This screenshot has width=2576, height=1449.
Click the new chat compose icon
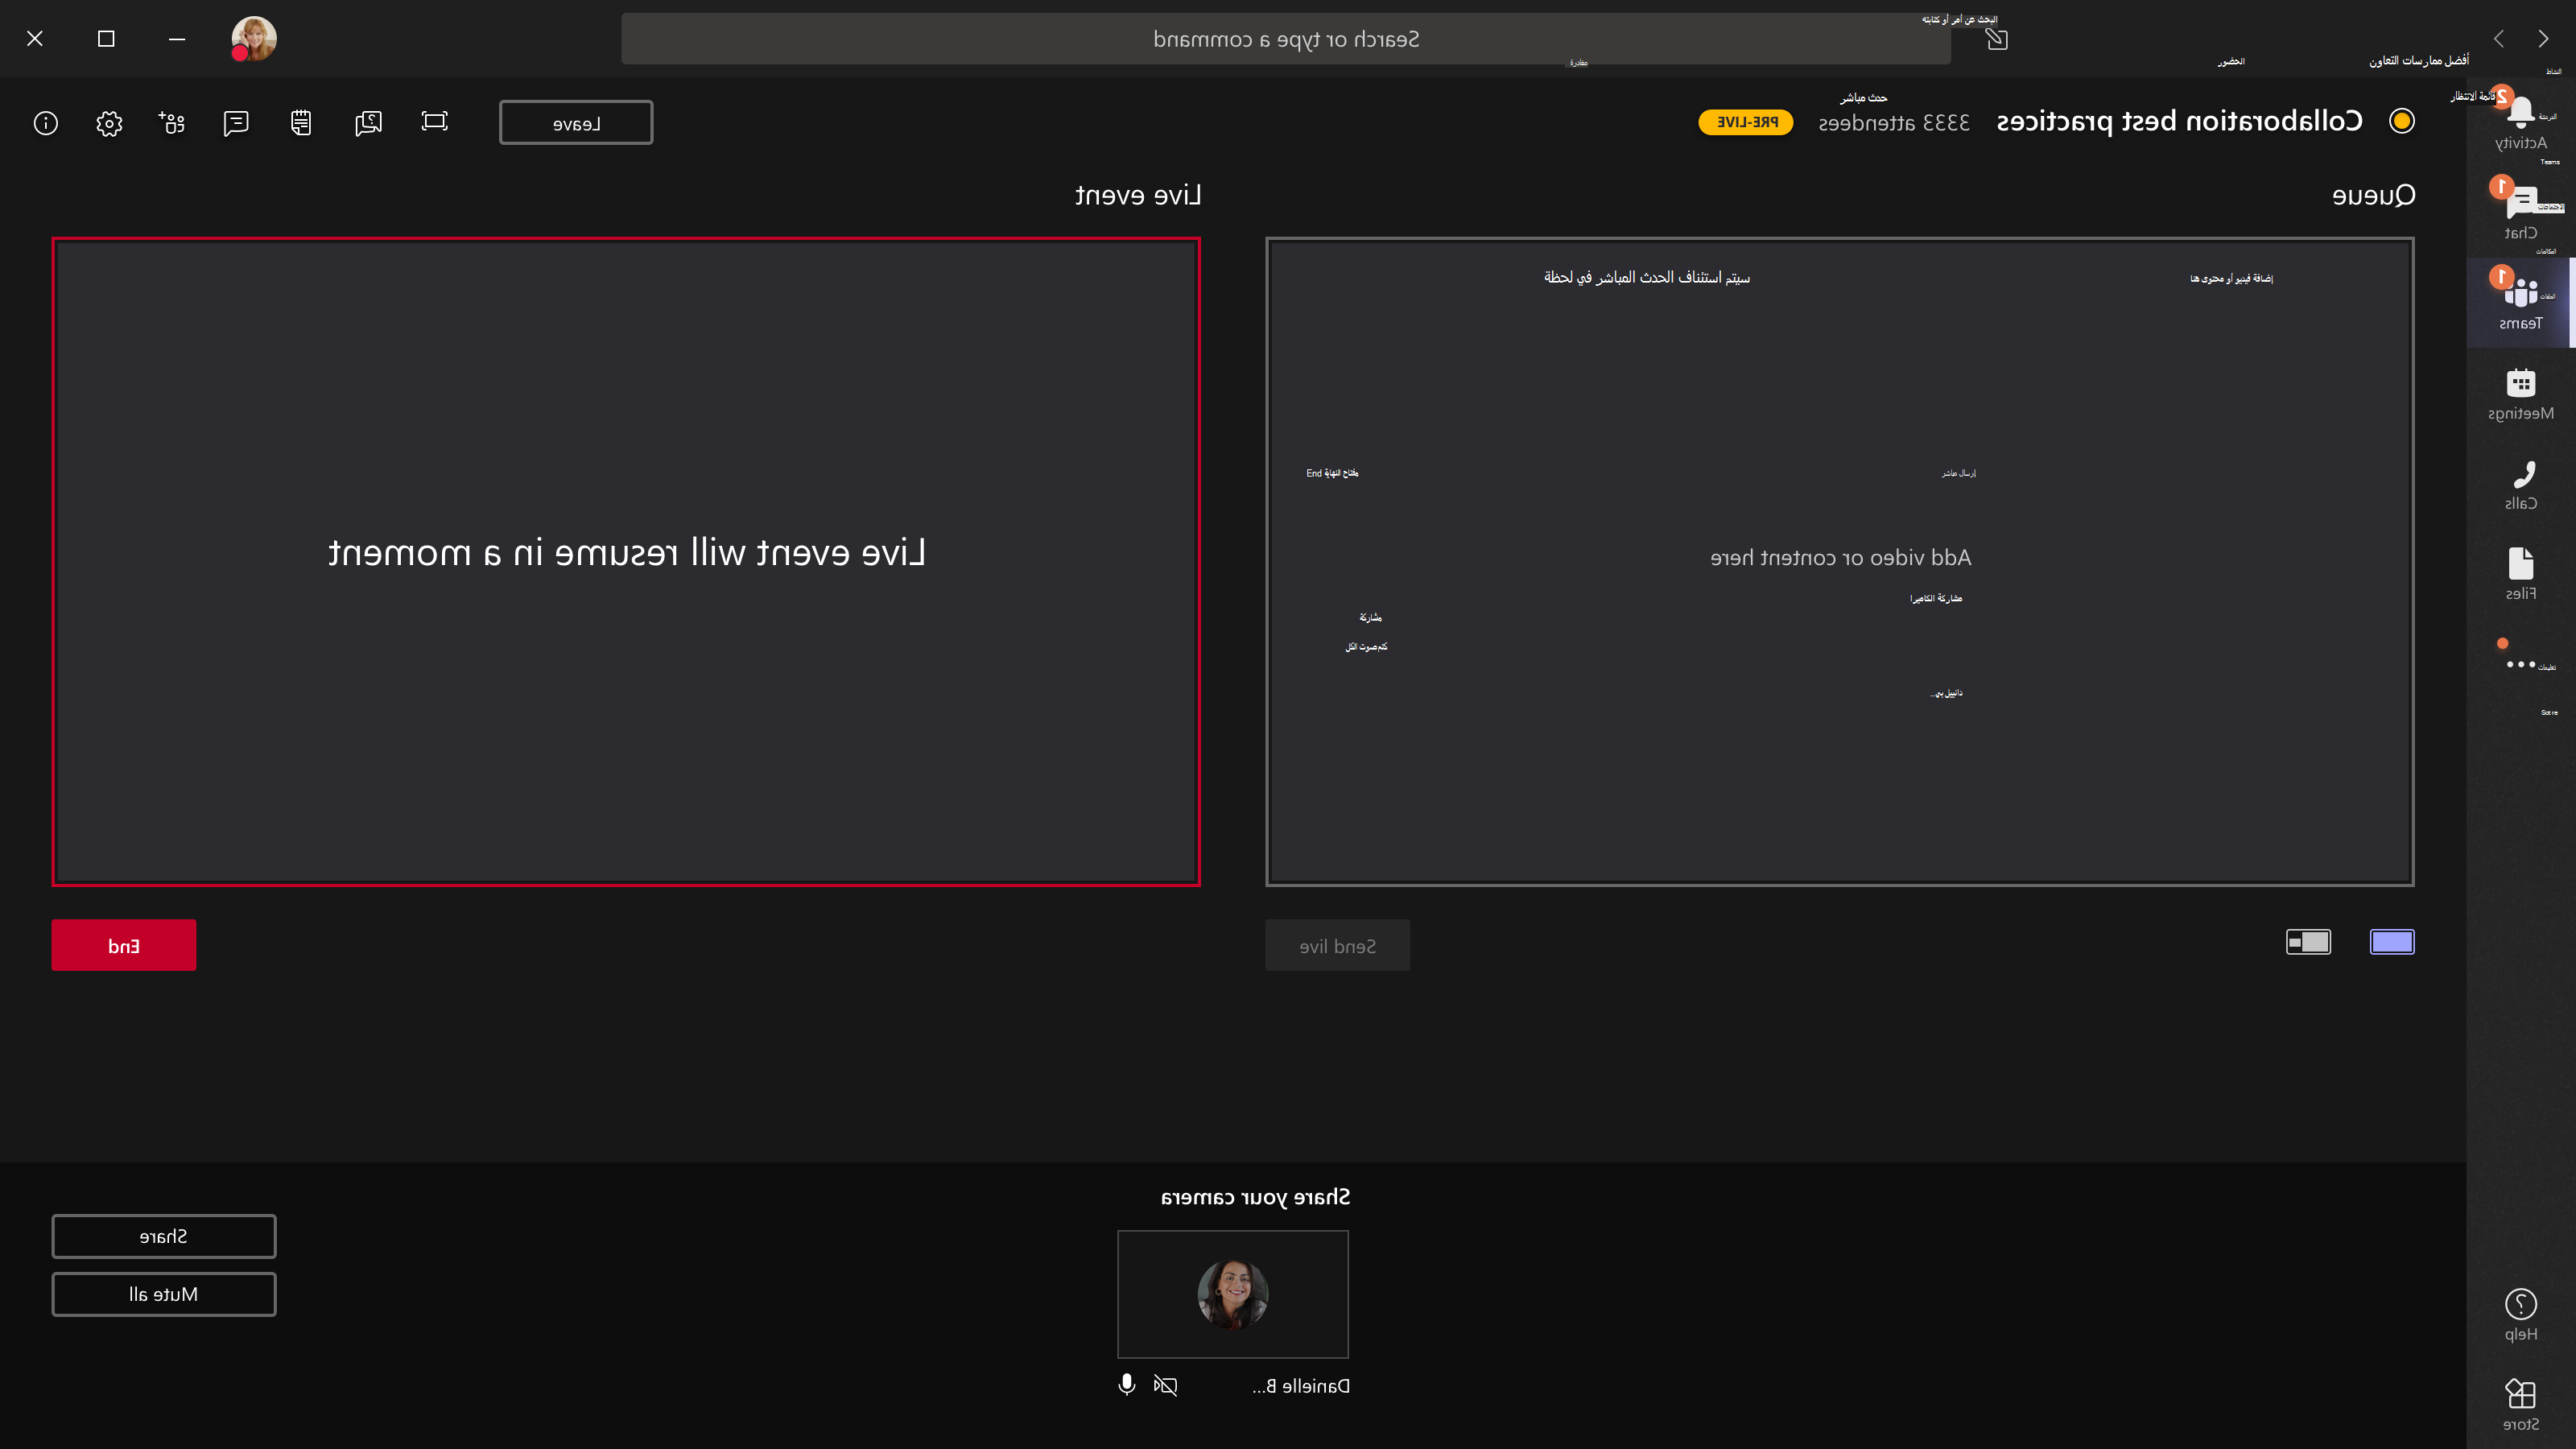click(1996, 39)
